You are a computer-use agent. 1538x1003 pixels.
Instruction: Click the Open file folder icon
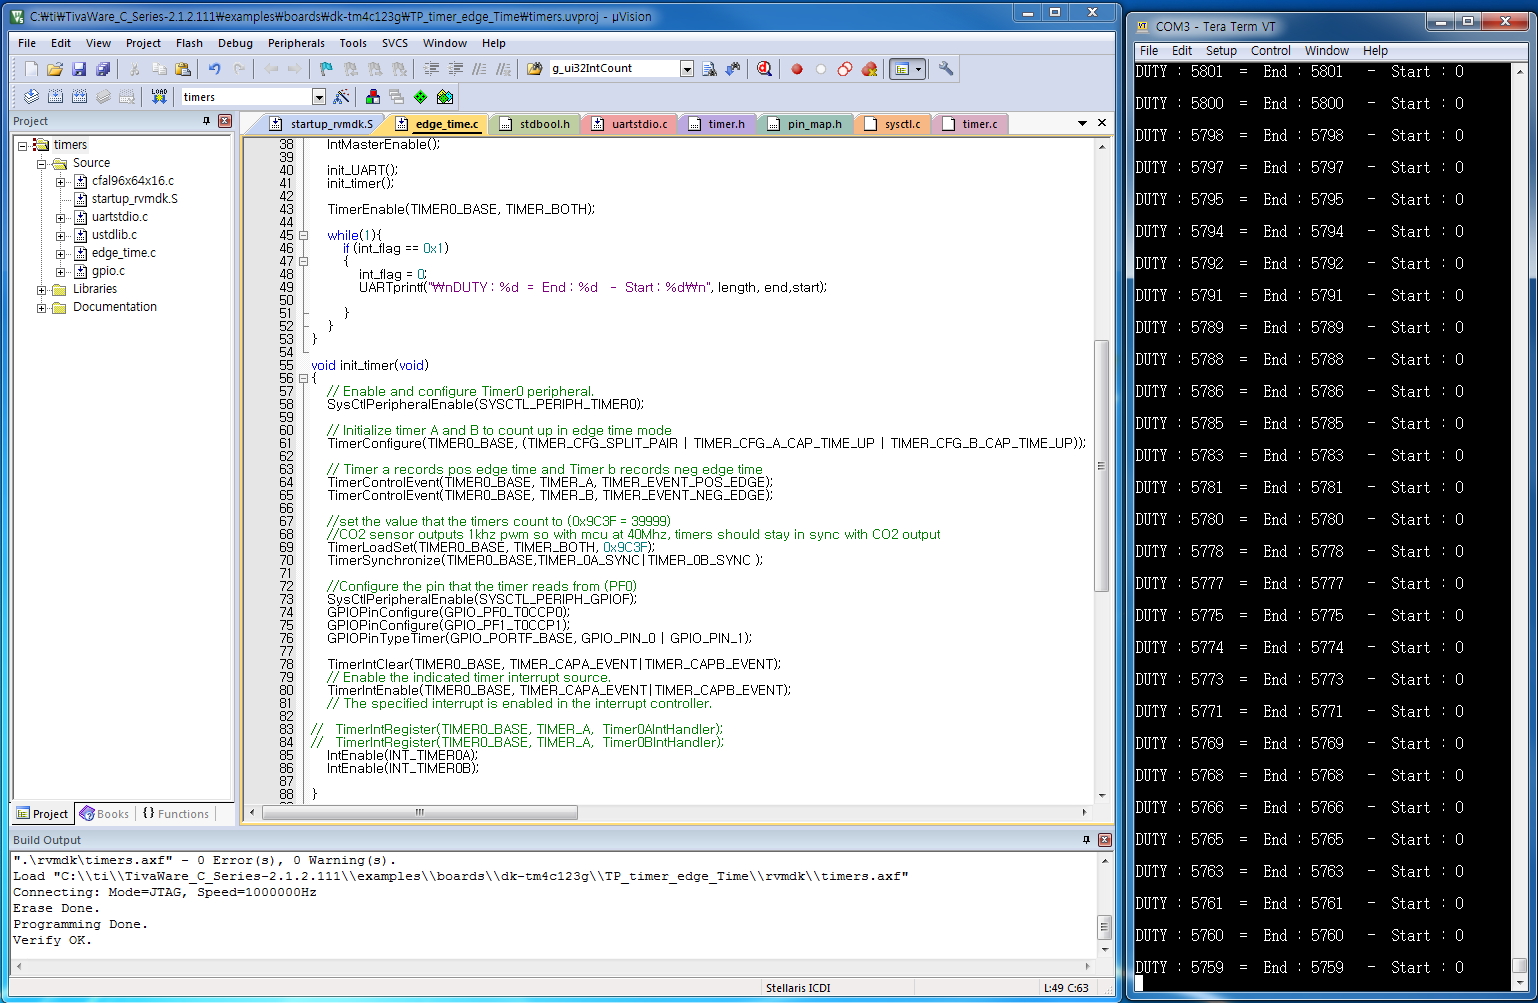point(55,69)
